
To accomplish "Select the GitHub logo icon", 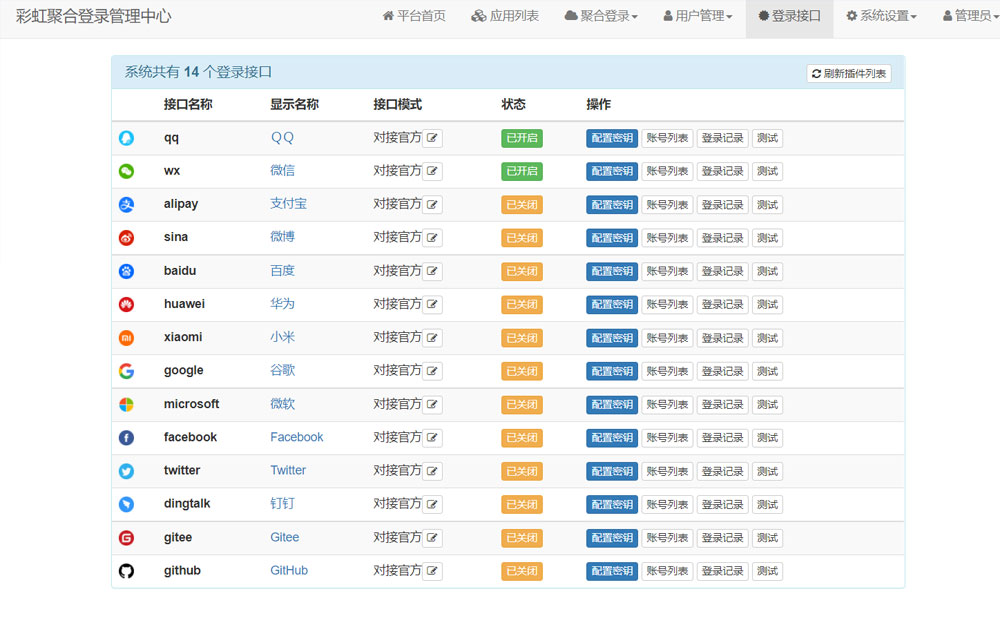I will (x=126, y=571).
